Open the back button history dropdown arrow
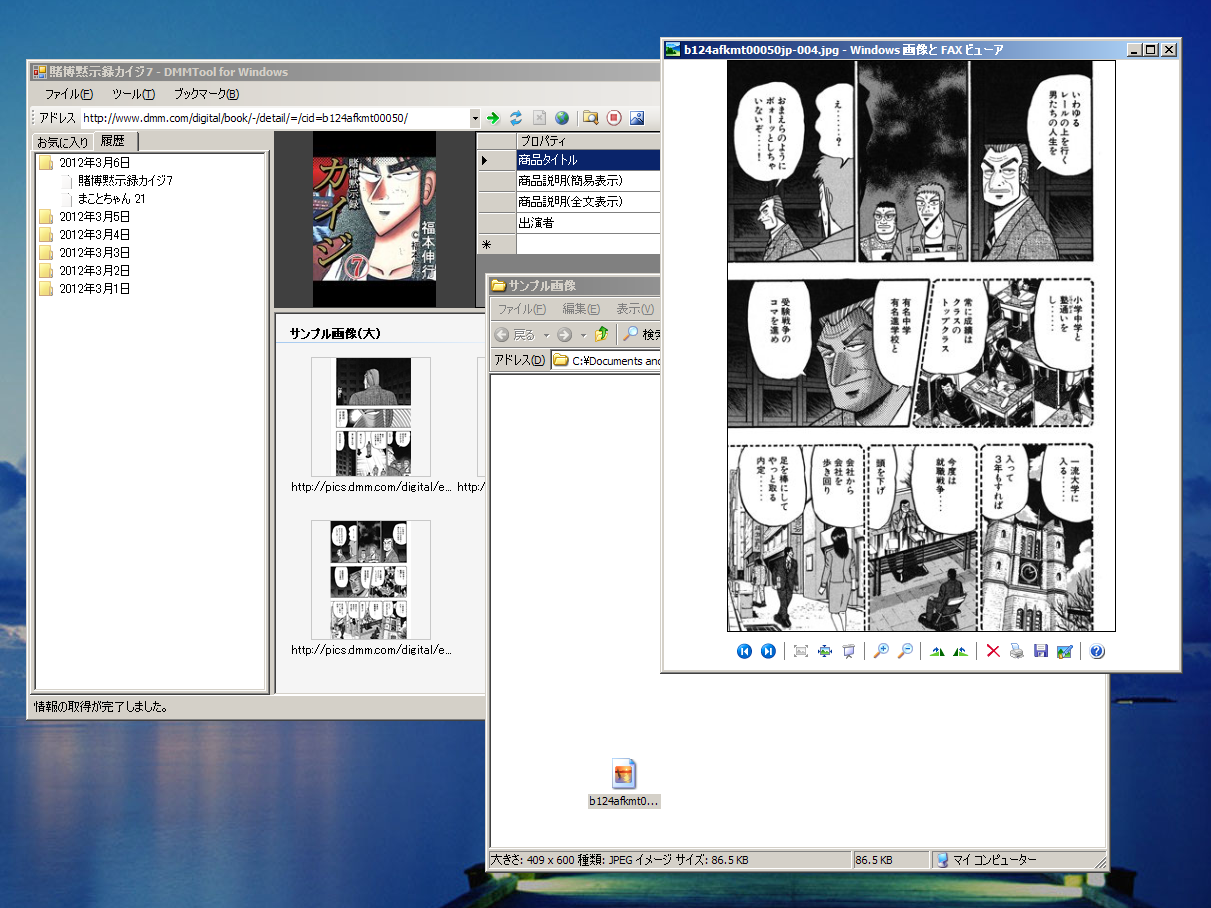Screen dimensions: 1211x908 coord(546,335)
